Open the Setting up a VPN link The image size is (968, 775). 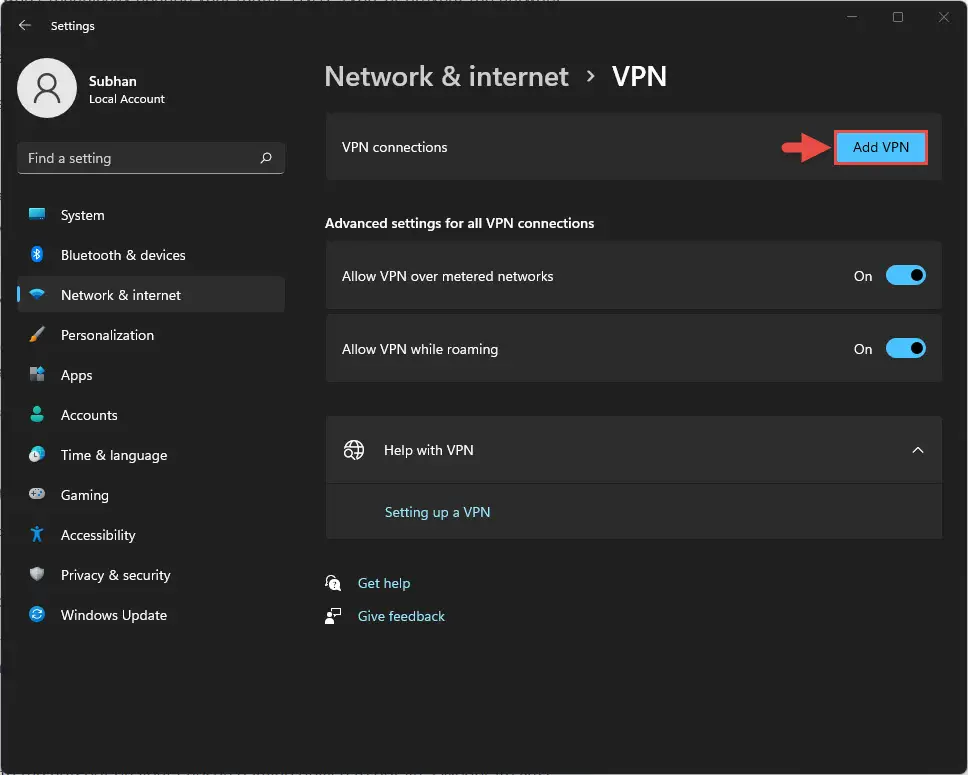[437, 512]
